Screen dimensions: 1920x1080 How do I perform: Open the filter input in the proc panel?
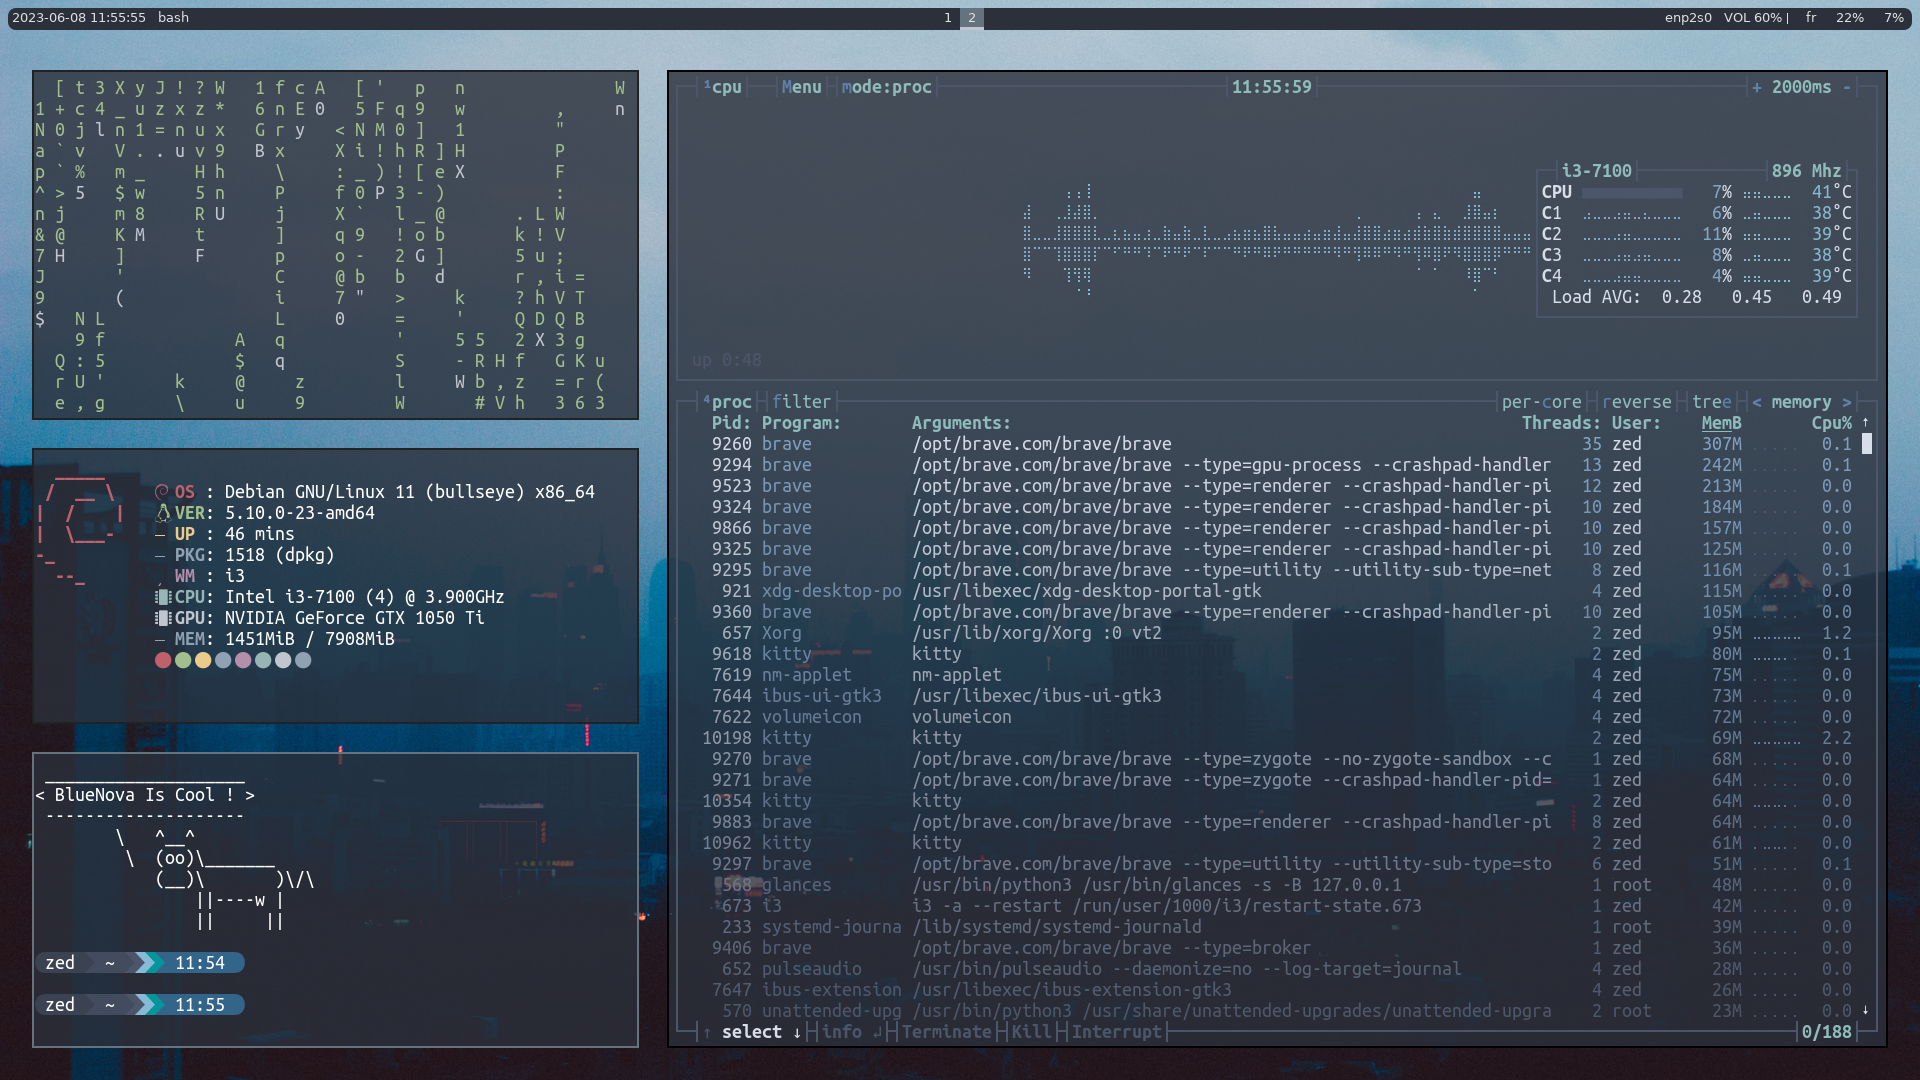pos(802,401)
